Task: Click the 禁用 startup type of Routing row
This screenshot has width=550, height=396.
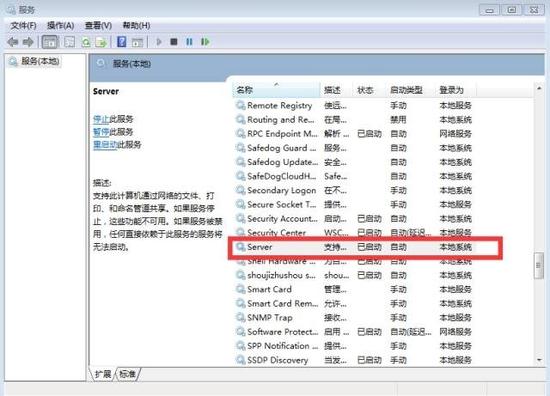Action: pyautogui.click(x=398, y=120)
